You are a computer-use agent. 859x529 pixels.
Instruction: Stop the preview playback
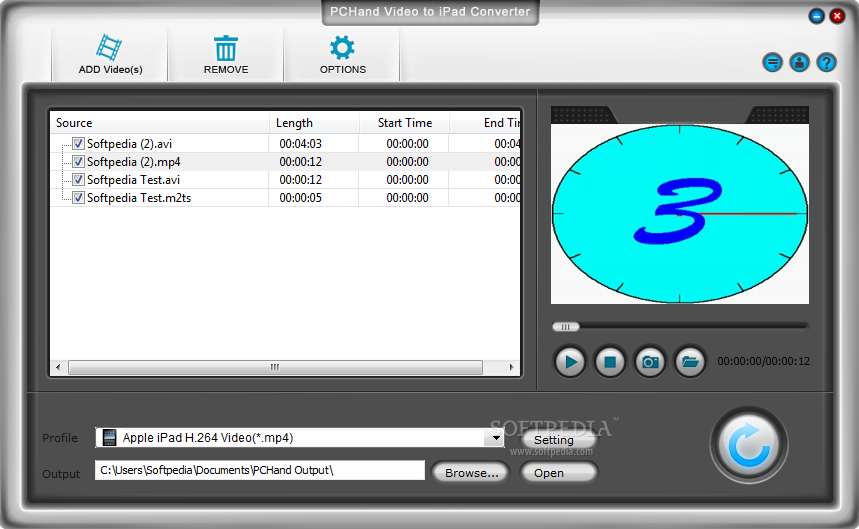tap(610, 362)
